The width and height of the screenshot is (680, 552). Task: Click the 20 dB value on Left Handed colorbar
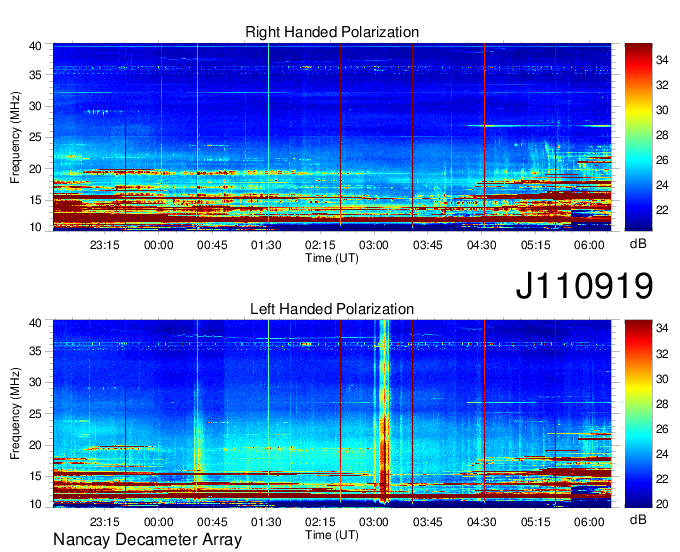(662, 504)
